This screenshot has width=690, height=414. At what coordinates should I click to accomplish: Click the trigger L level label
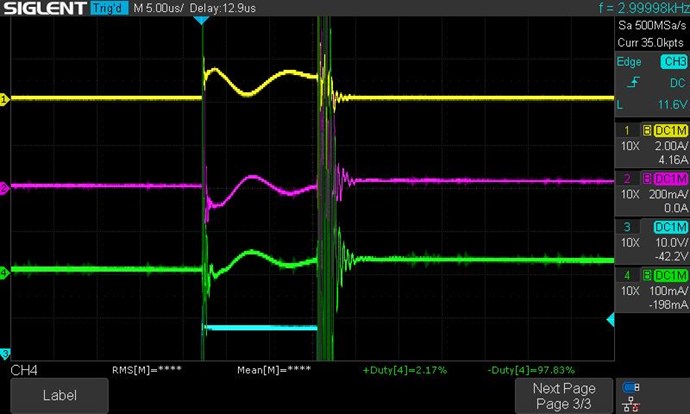[620, 105]
